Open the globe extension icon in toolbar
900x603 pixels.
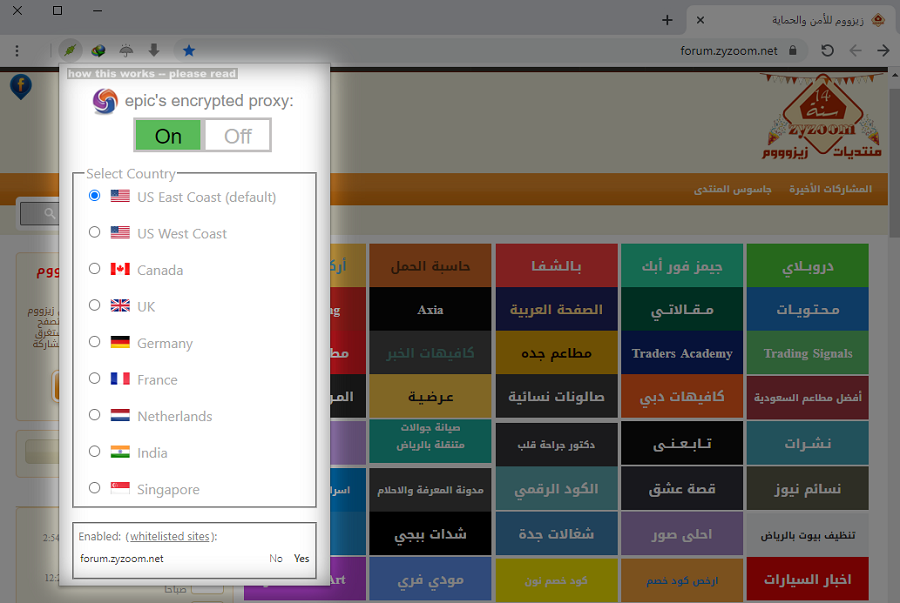[x=98, y=50]
